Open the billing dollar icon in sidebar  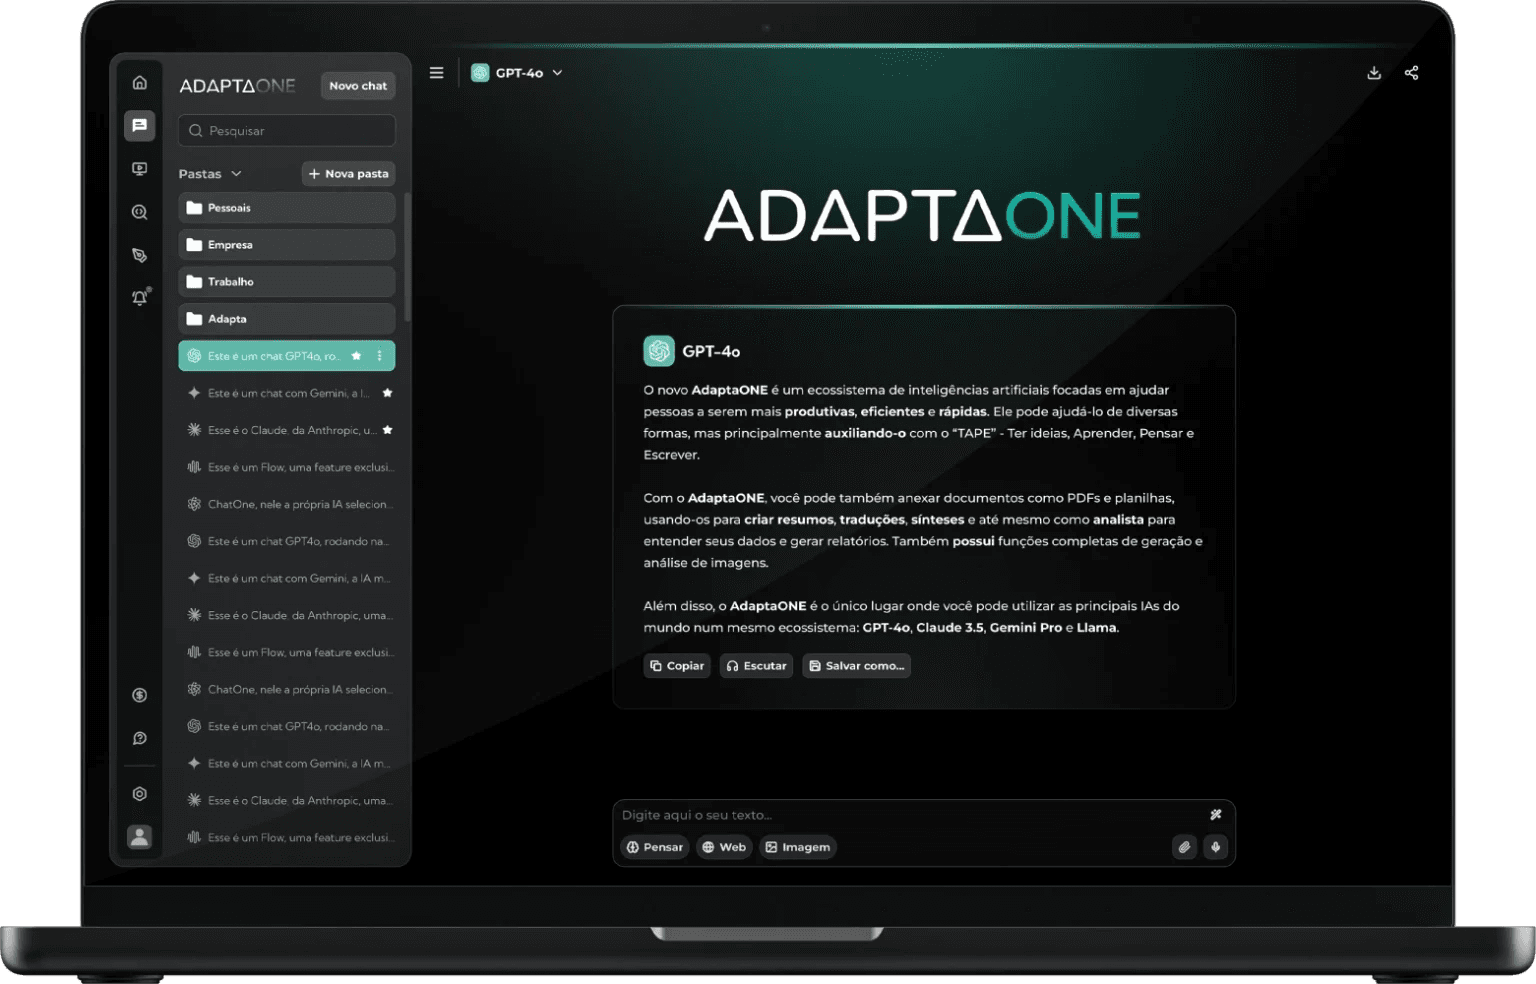(140, 694)
